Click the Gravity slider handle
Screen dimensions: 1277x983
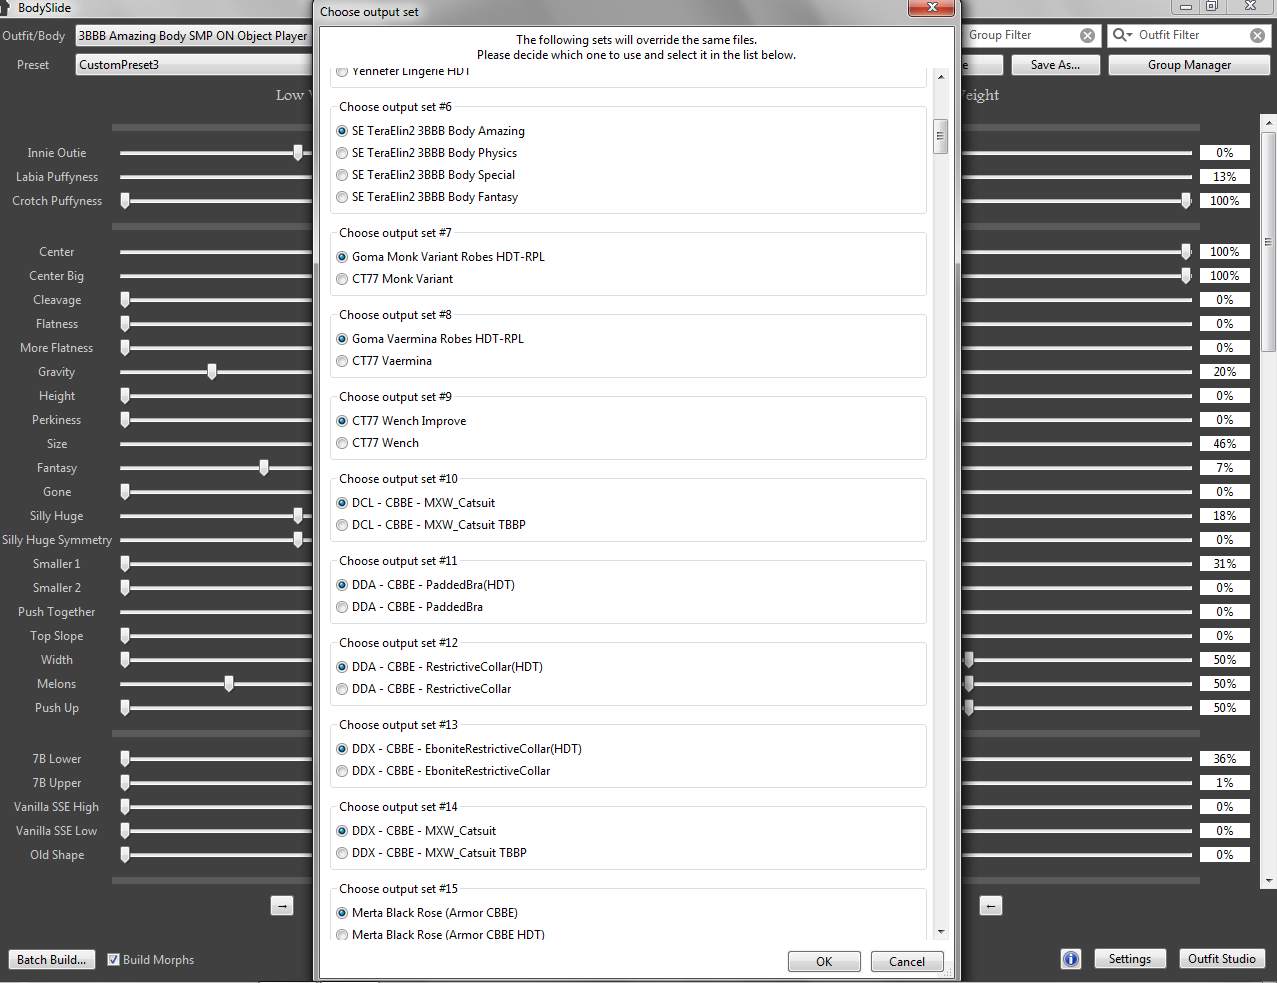[212, 372]
